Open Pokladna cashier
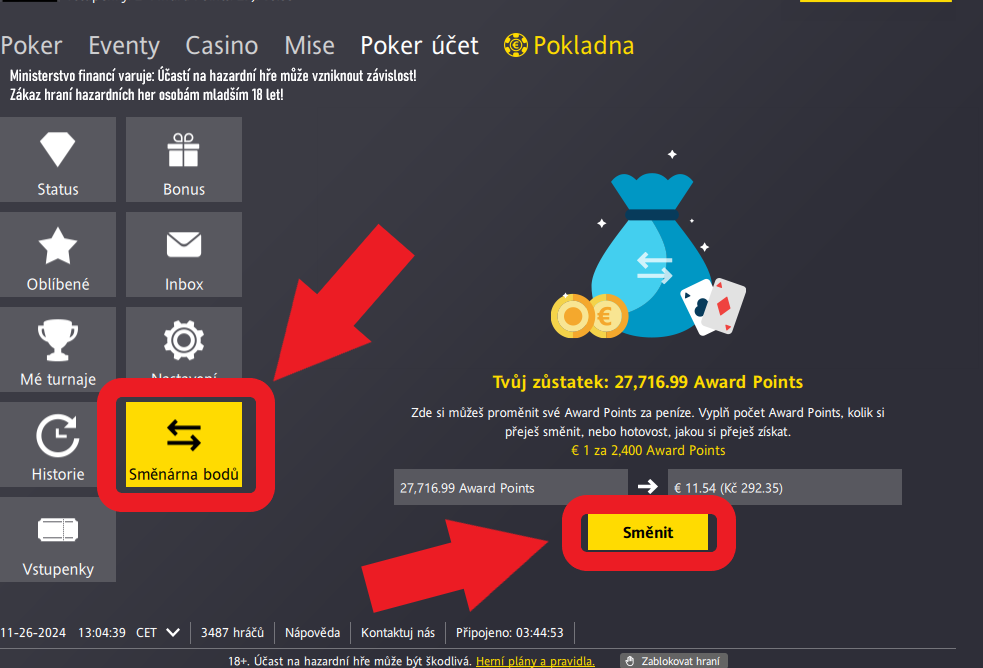Image resolution: width=983 pixels, height=668 pixels. (x=569, y=46)
